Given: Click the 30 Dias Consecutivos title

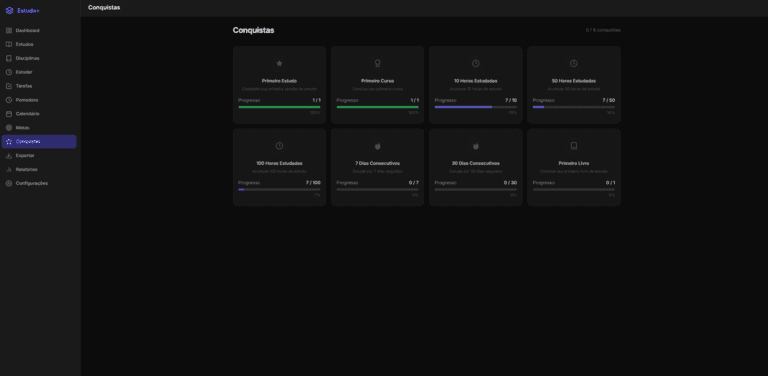Looking at the screenshot, I should (476, 163).
